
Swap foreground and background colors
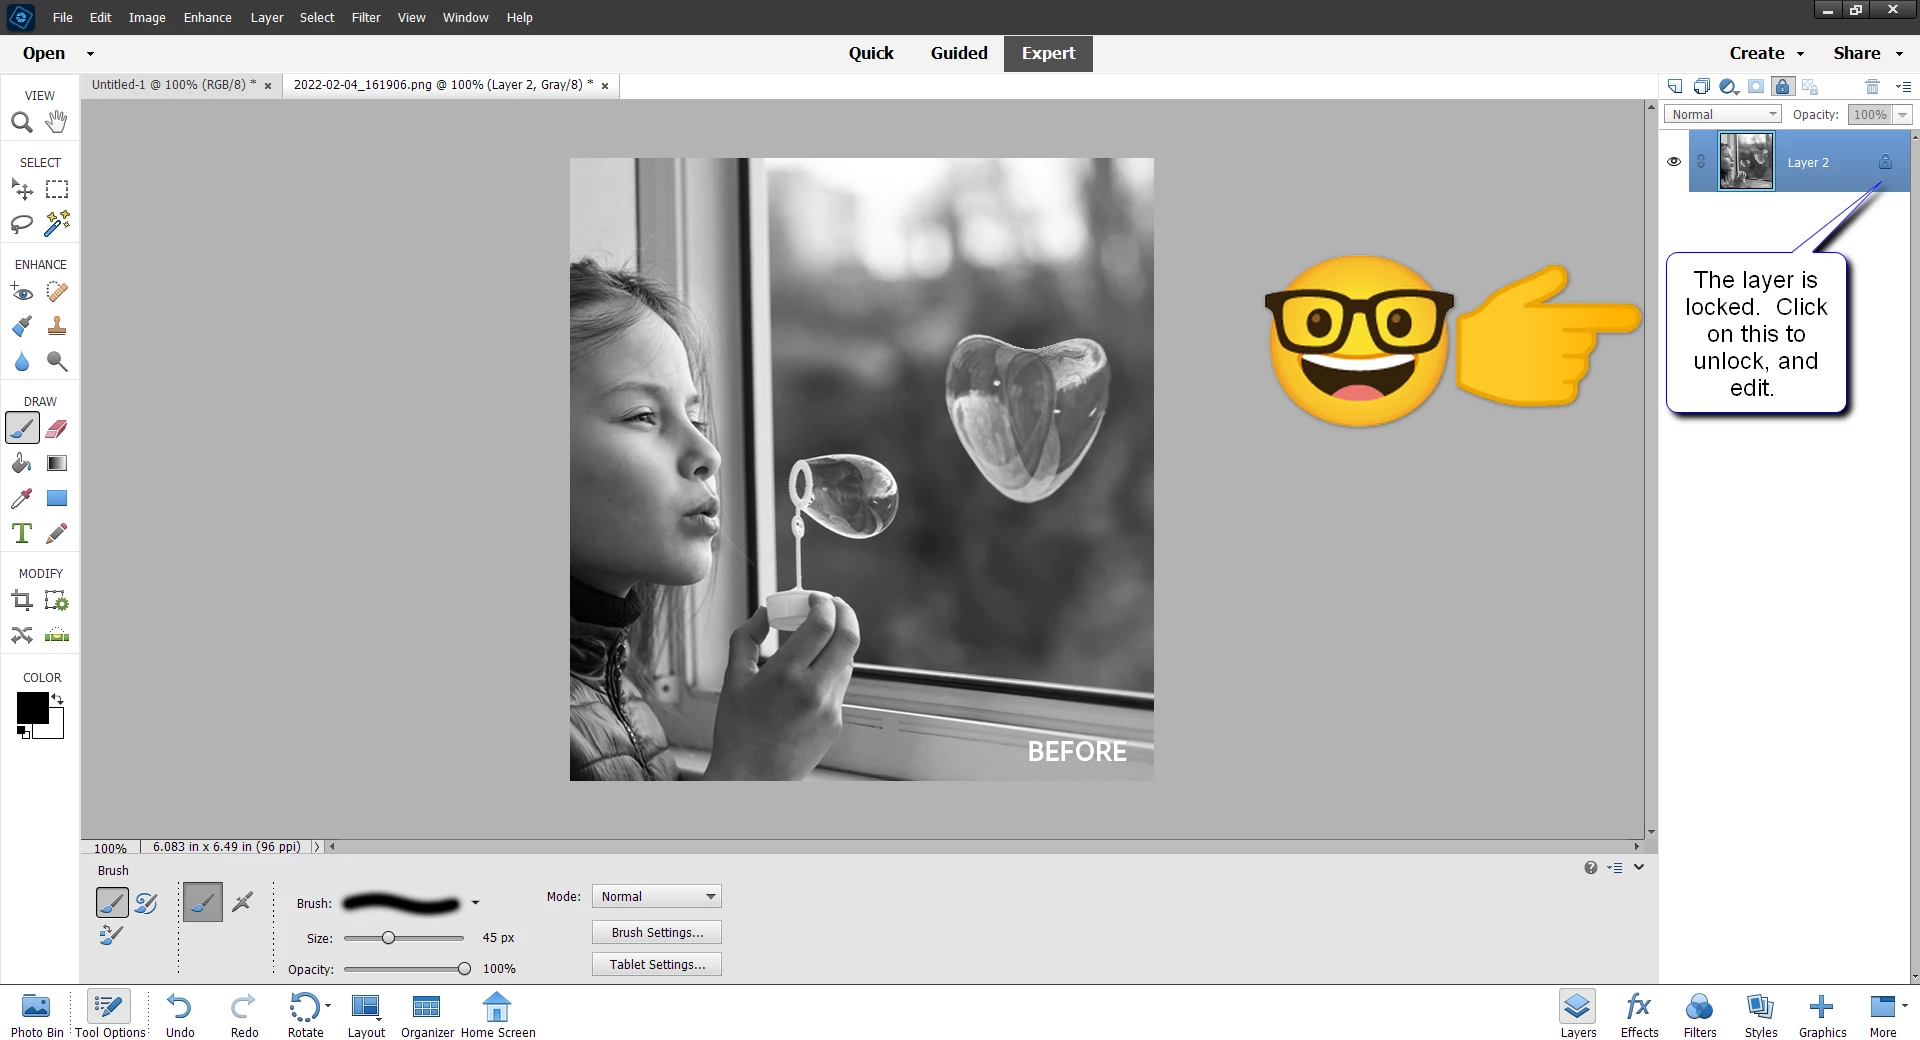coord(58,700)
